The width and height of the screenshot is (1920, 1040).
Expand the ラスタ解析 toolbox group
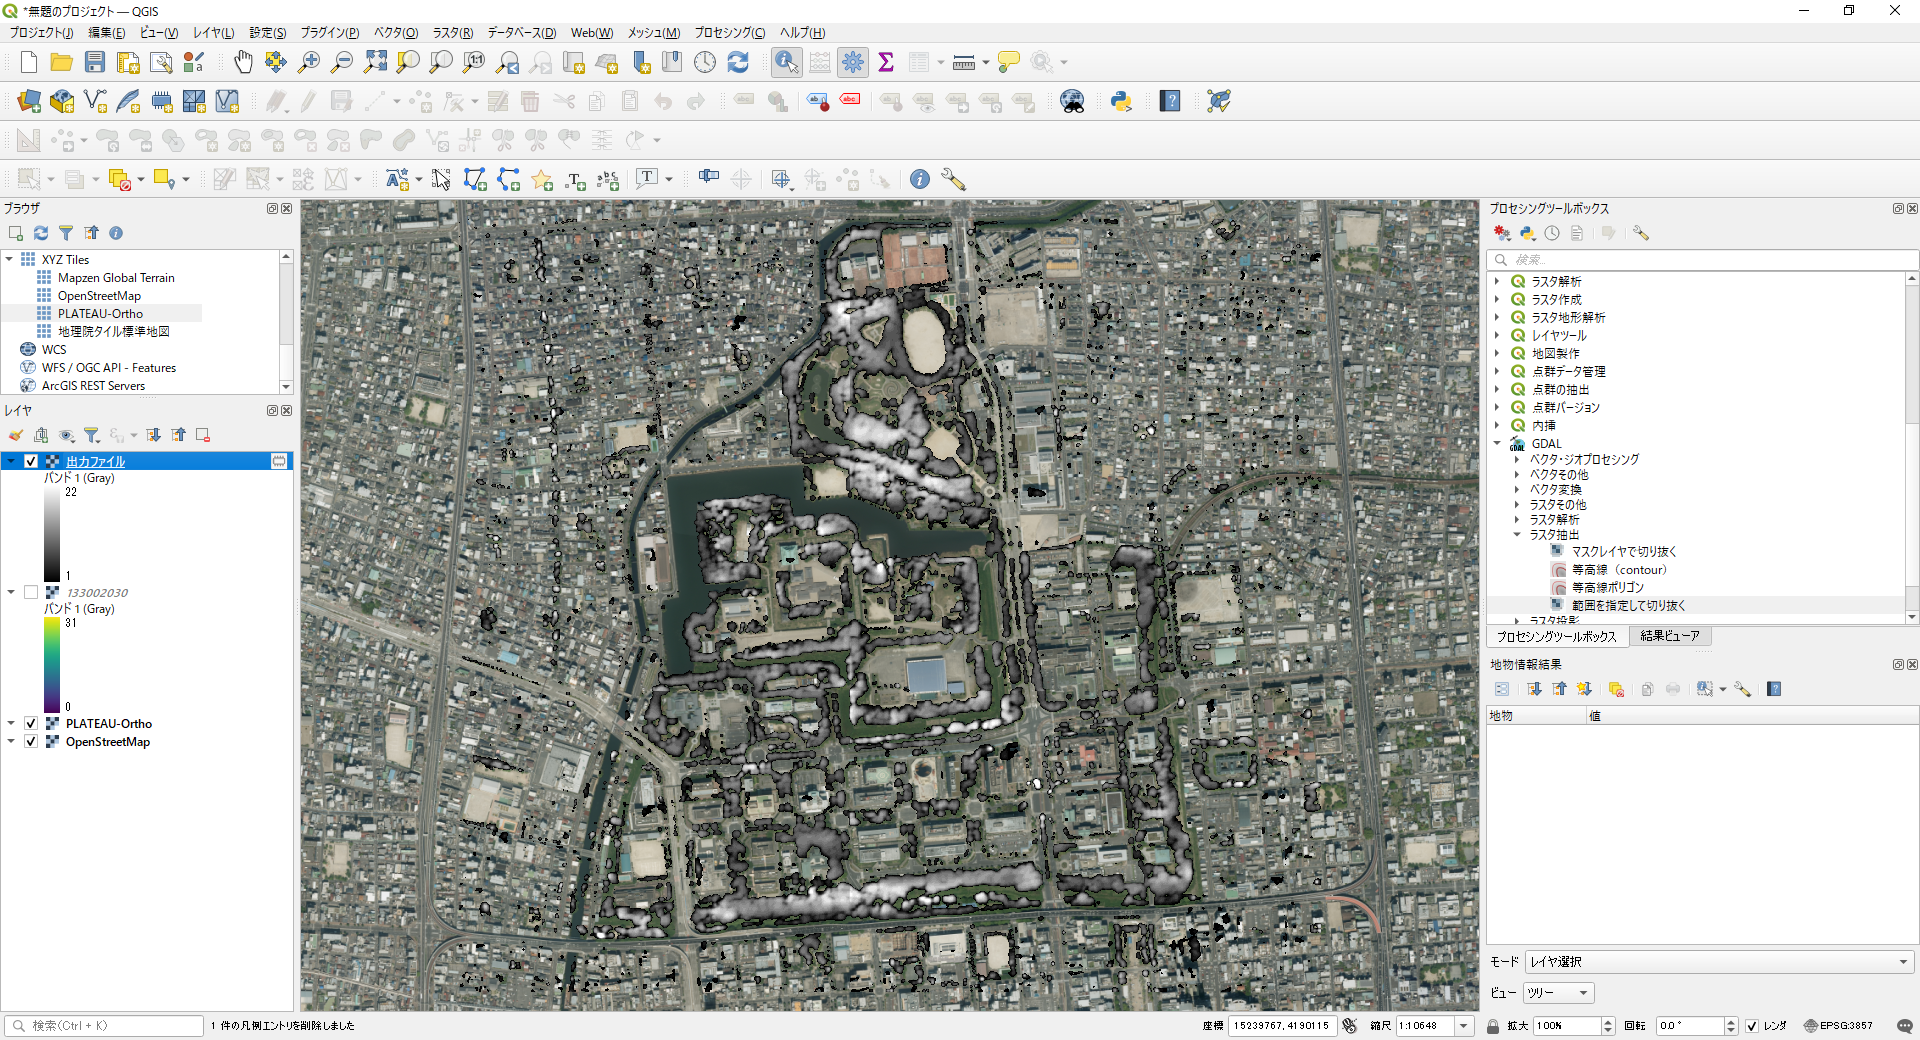[x=1497, y=282]
